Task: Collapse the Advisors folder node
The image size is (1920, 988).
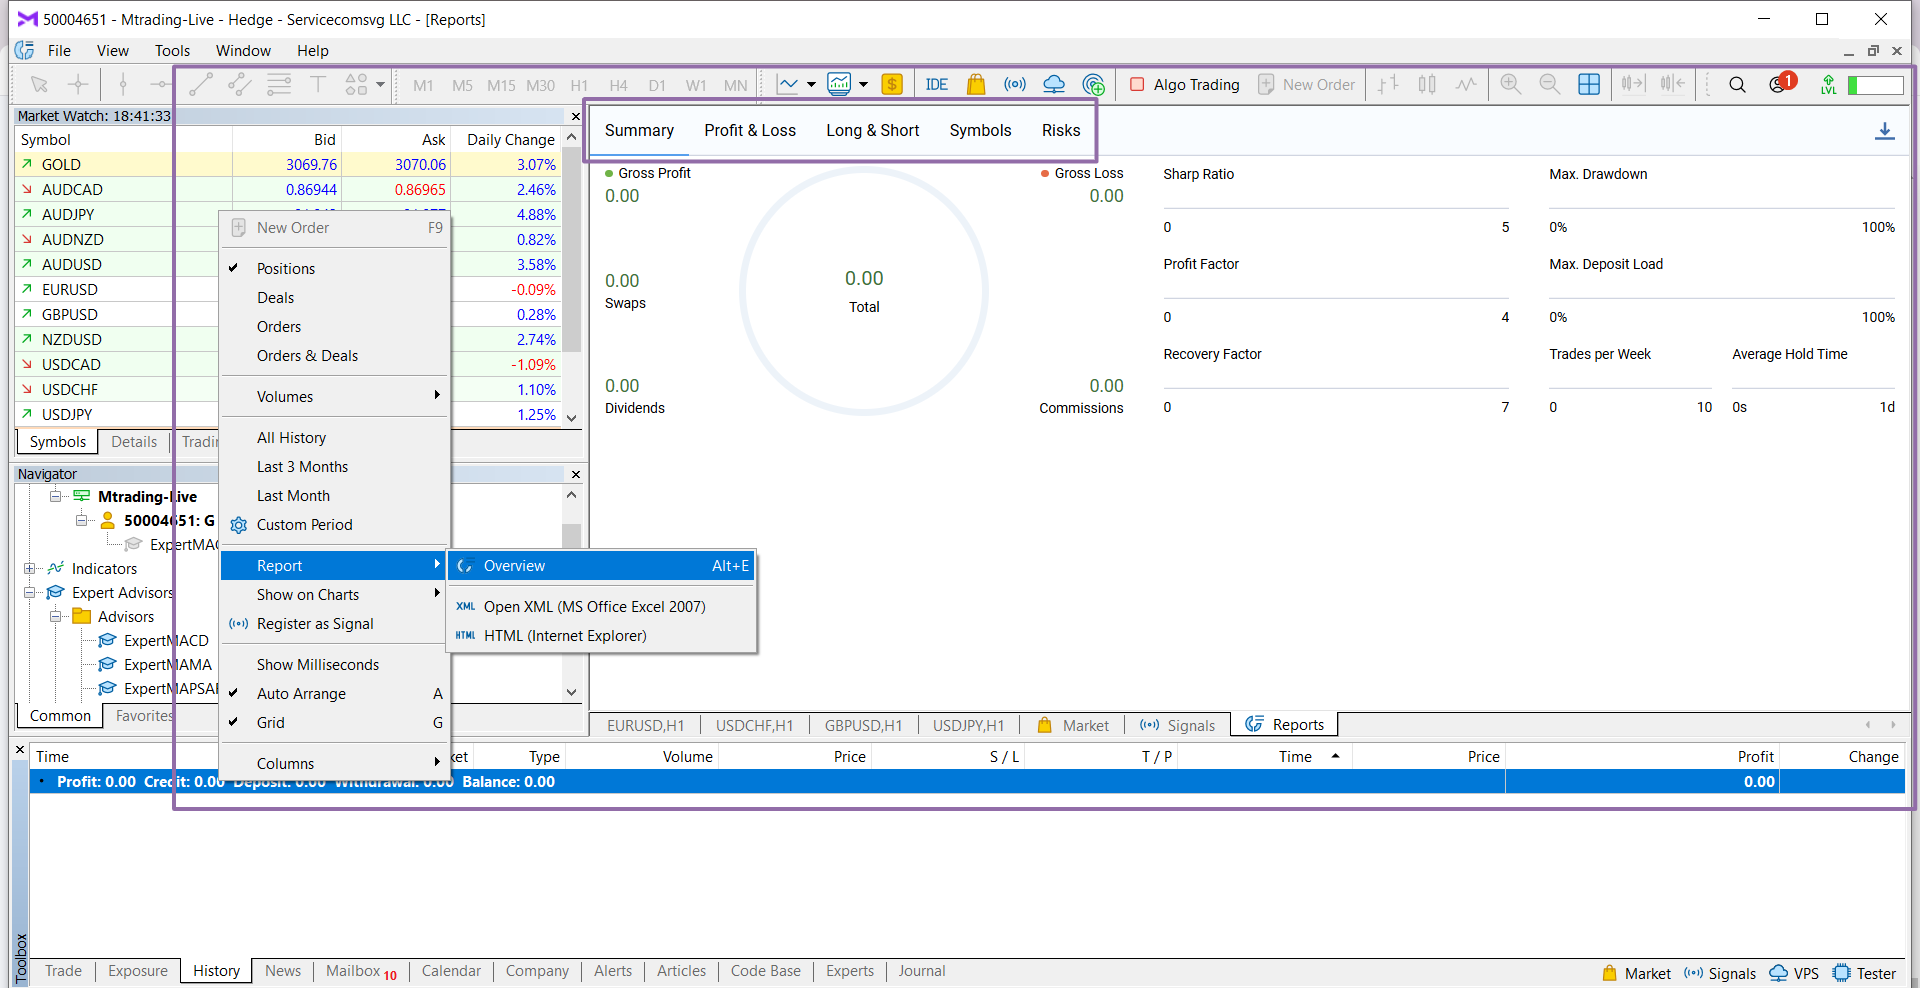Action: pos(56,616)
